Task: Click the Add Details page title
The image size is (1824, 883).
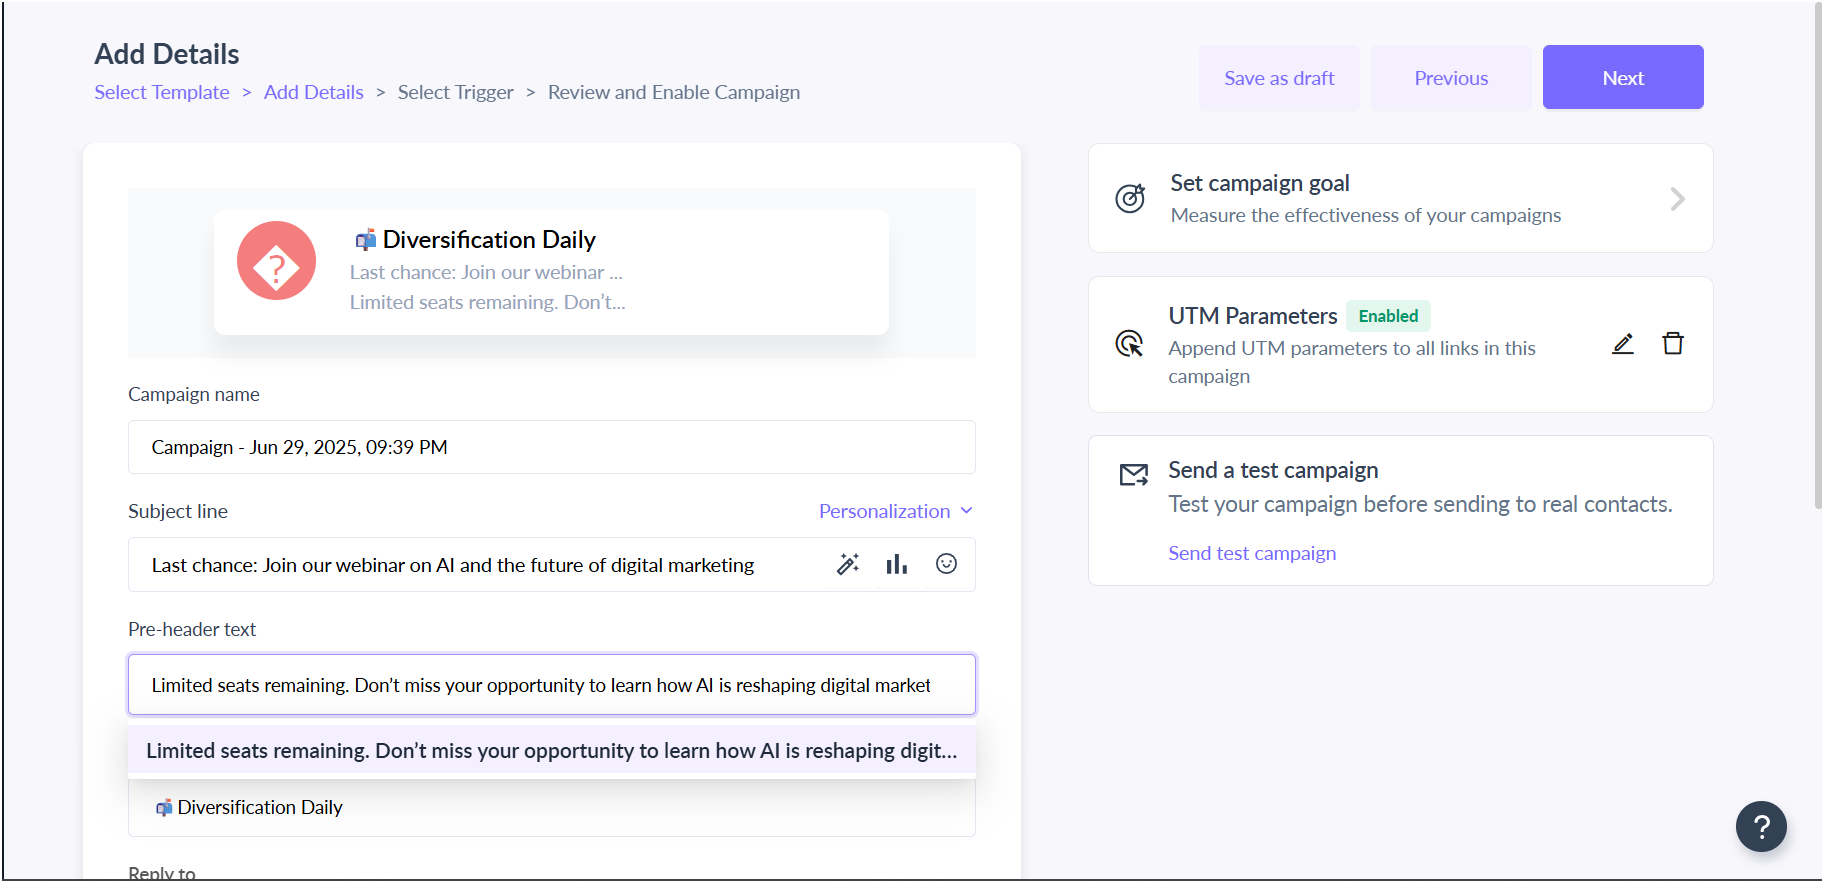Action: [x=167, y=54]
